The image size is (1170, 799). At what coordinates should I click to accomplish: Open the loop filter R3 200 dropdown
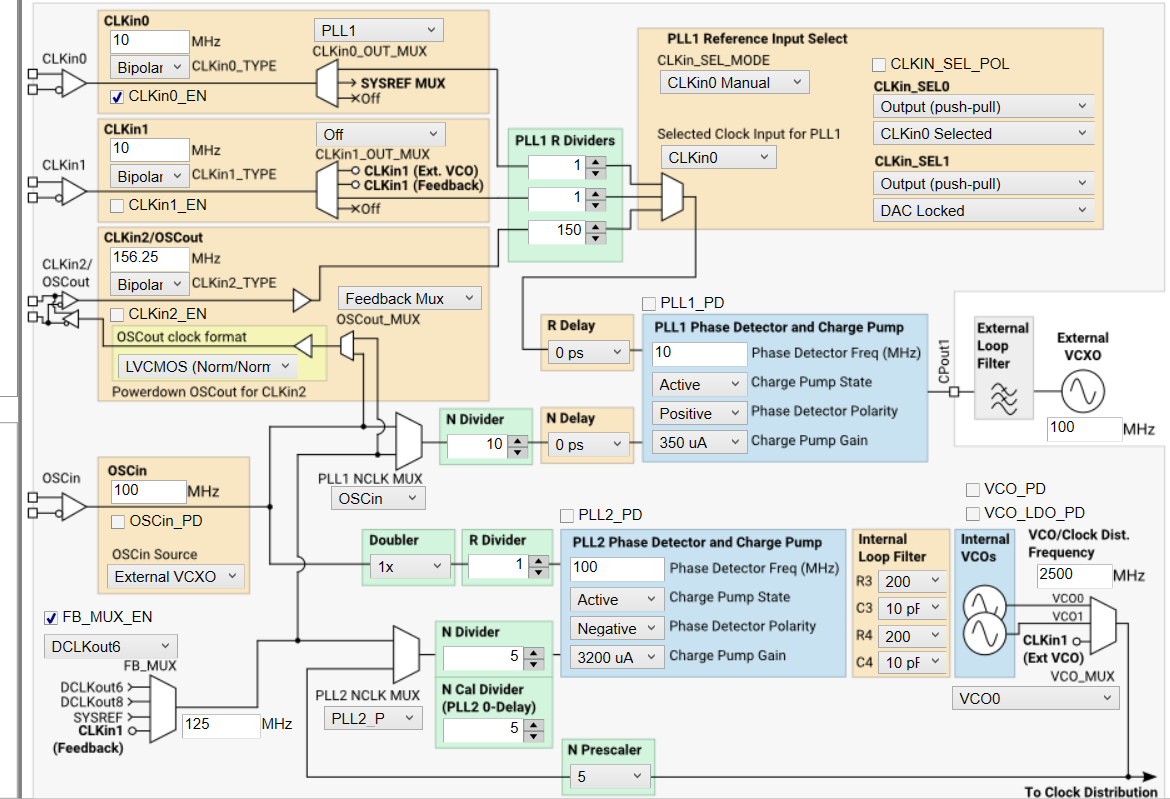[x=912, y=581]
